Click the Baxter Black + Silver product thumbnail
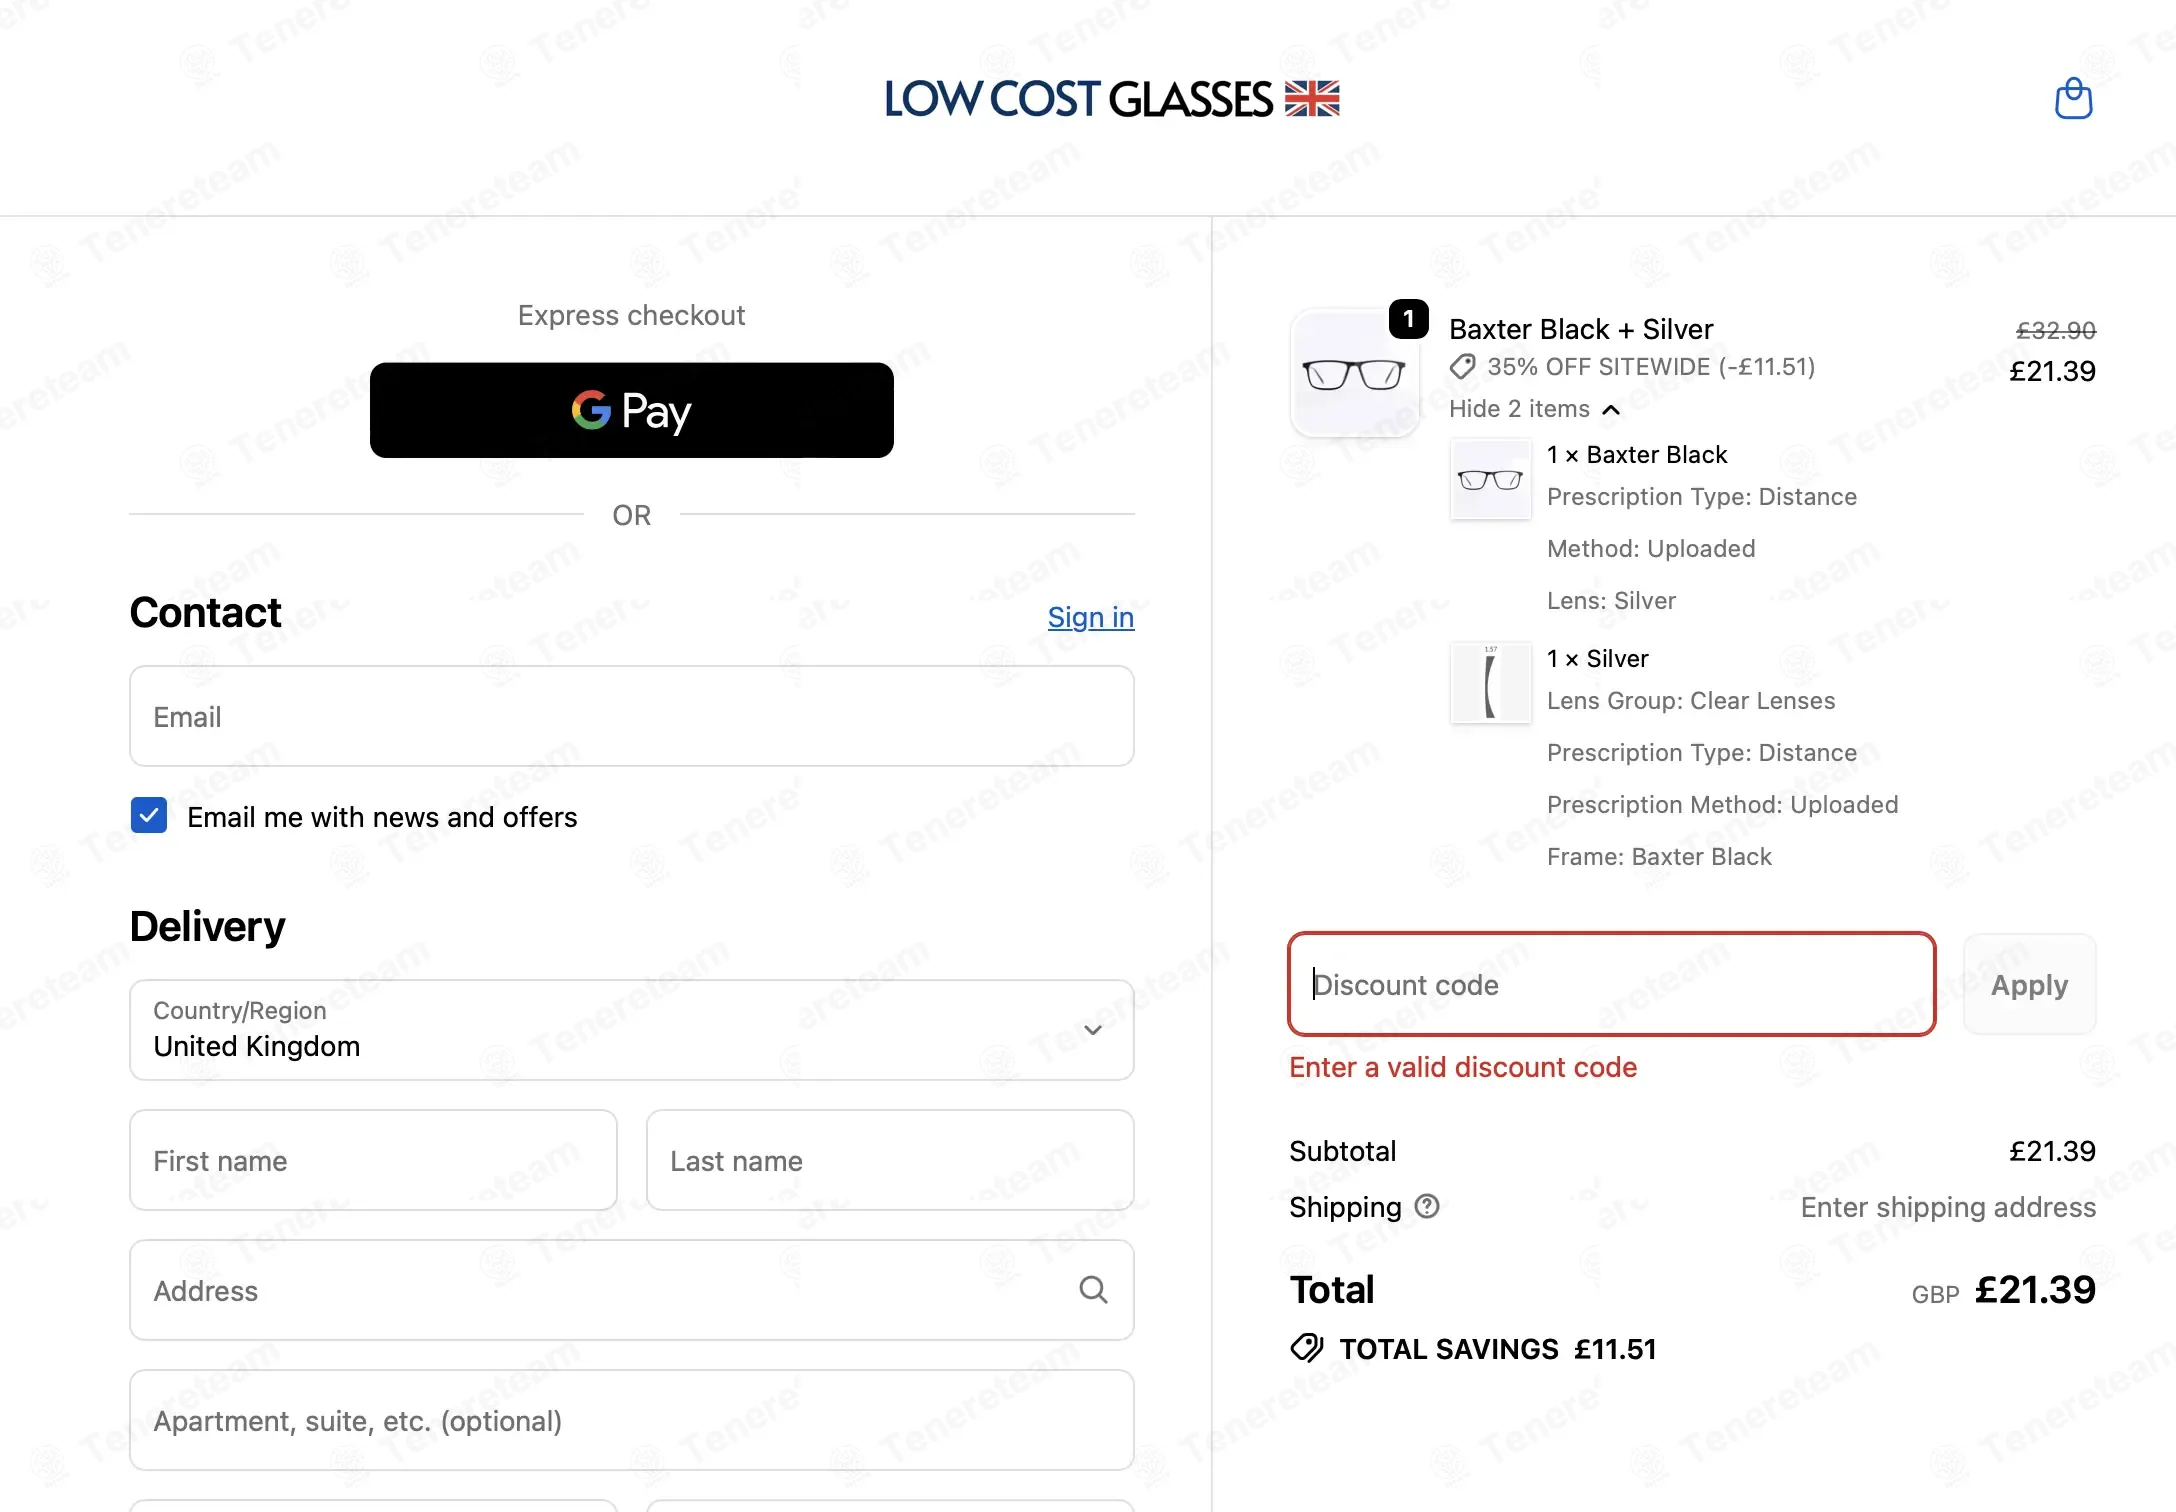 (x=1355, y=374)
